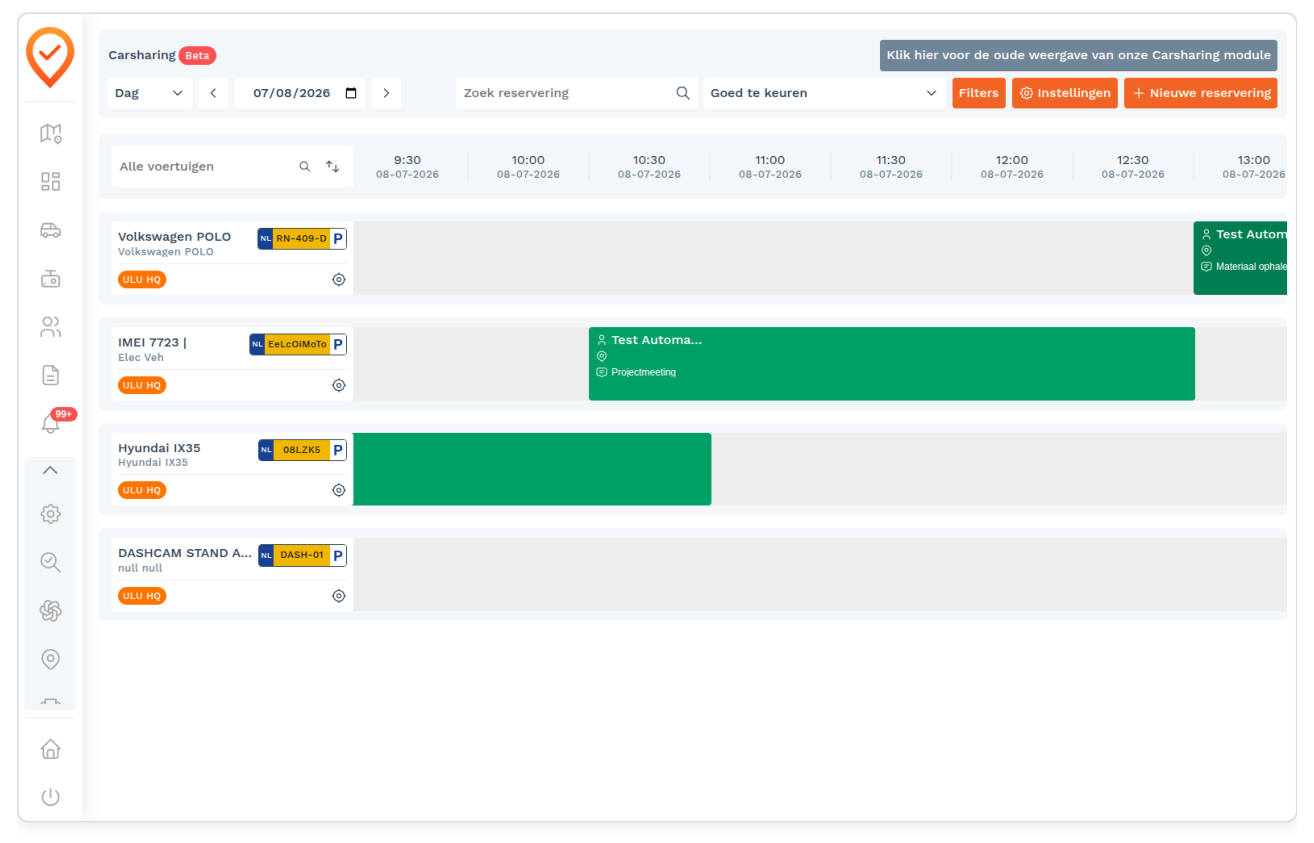Click the magnifier-with-checkmark sidebar icon
Image resolution: width=1314 pixels, height=843 pixels.
(50, 562)
